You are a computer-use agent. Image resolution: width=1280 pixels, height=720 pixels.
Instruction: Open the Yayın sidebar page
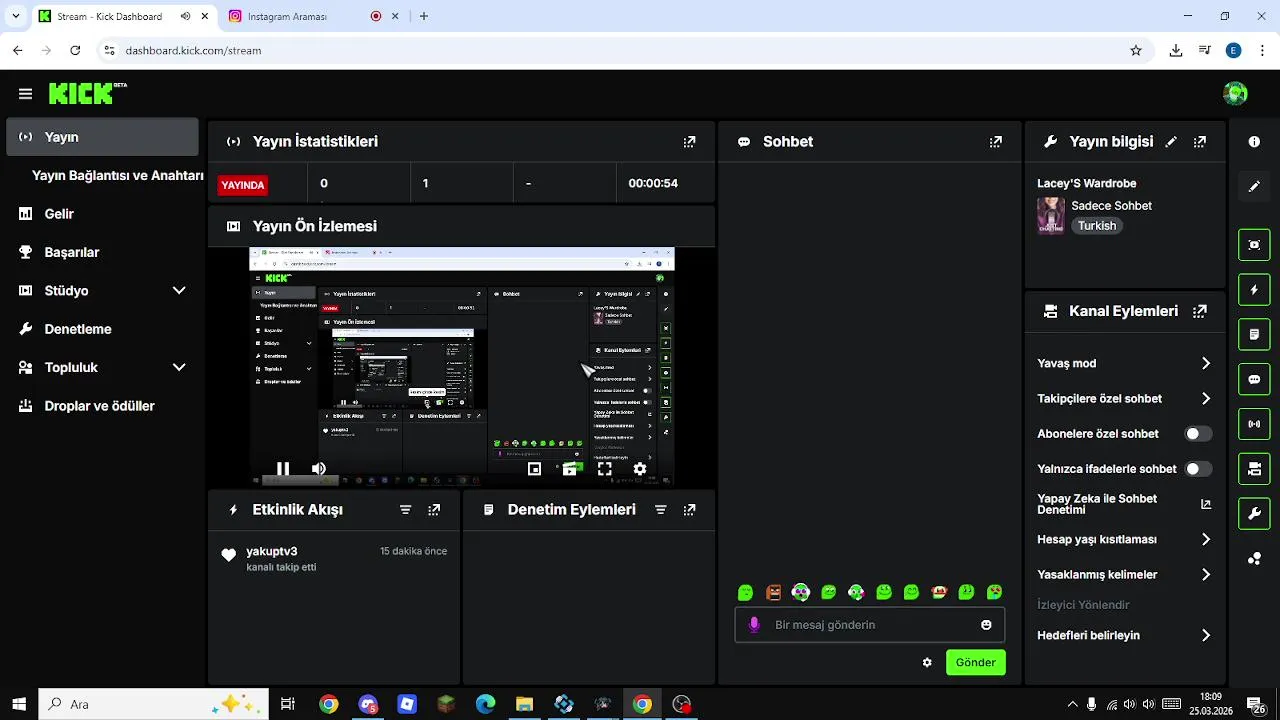coord(102,137)
